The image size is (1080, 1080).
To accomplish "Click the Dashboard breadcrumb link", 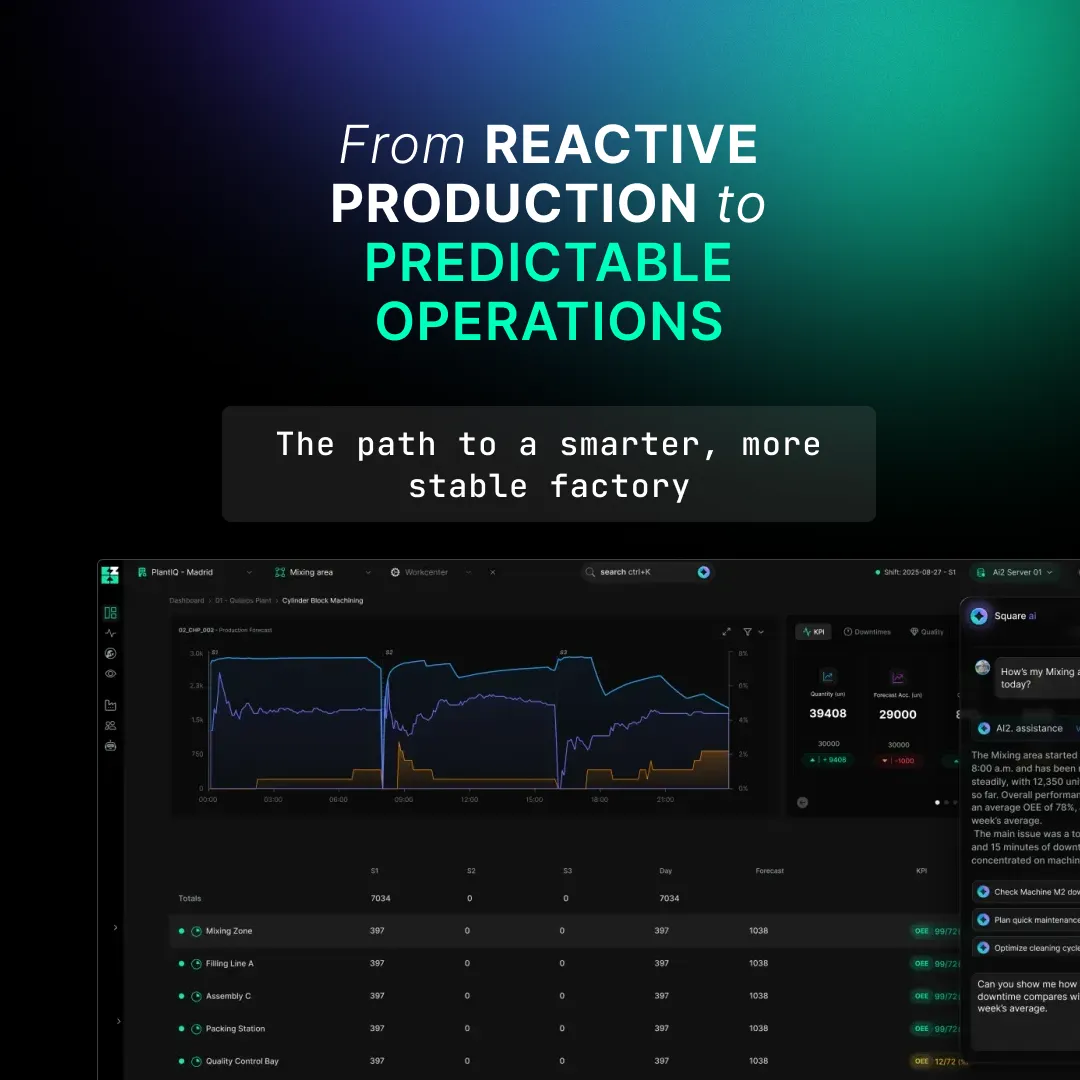I will point(187,601).
